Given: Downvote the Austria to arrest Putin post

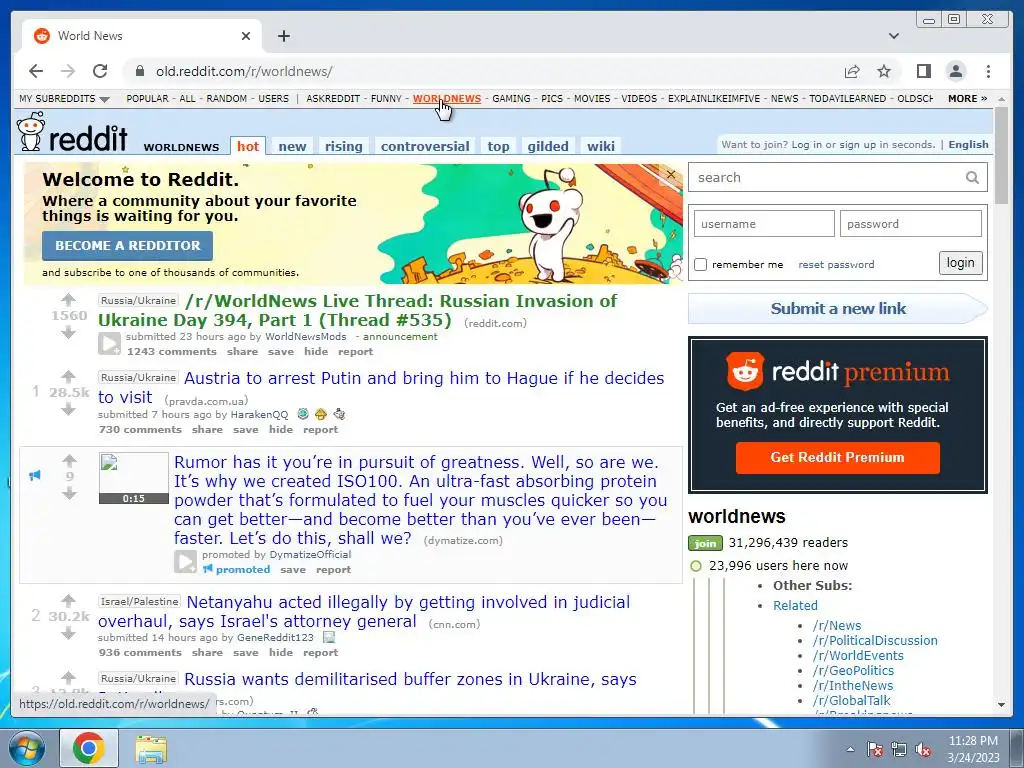Looking at the screenshot, I should 69,409.
